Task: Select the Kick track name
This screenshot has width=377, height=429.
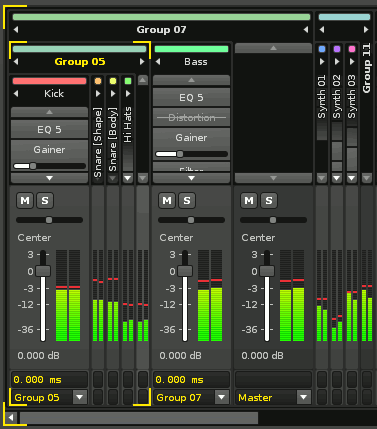Action: [x=54, y=94]
